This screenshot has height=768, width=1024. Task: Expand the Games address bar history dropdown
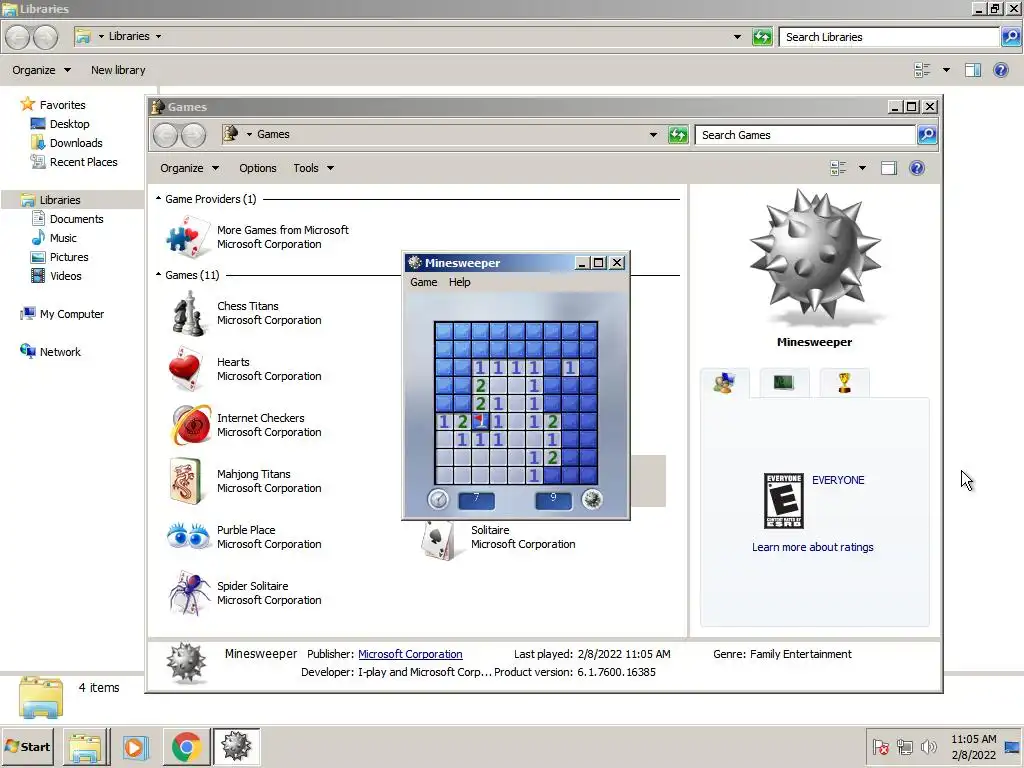point(653,135)
